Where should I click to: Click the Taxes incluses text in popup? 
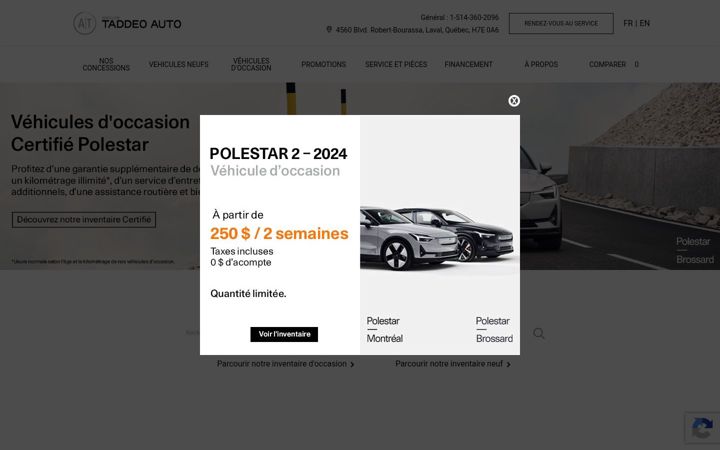coord(242,251)
